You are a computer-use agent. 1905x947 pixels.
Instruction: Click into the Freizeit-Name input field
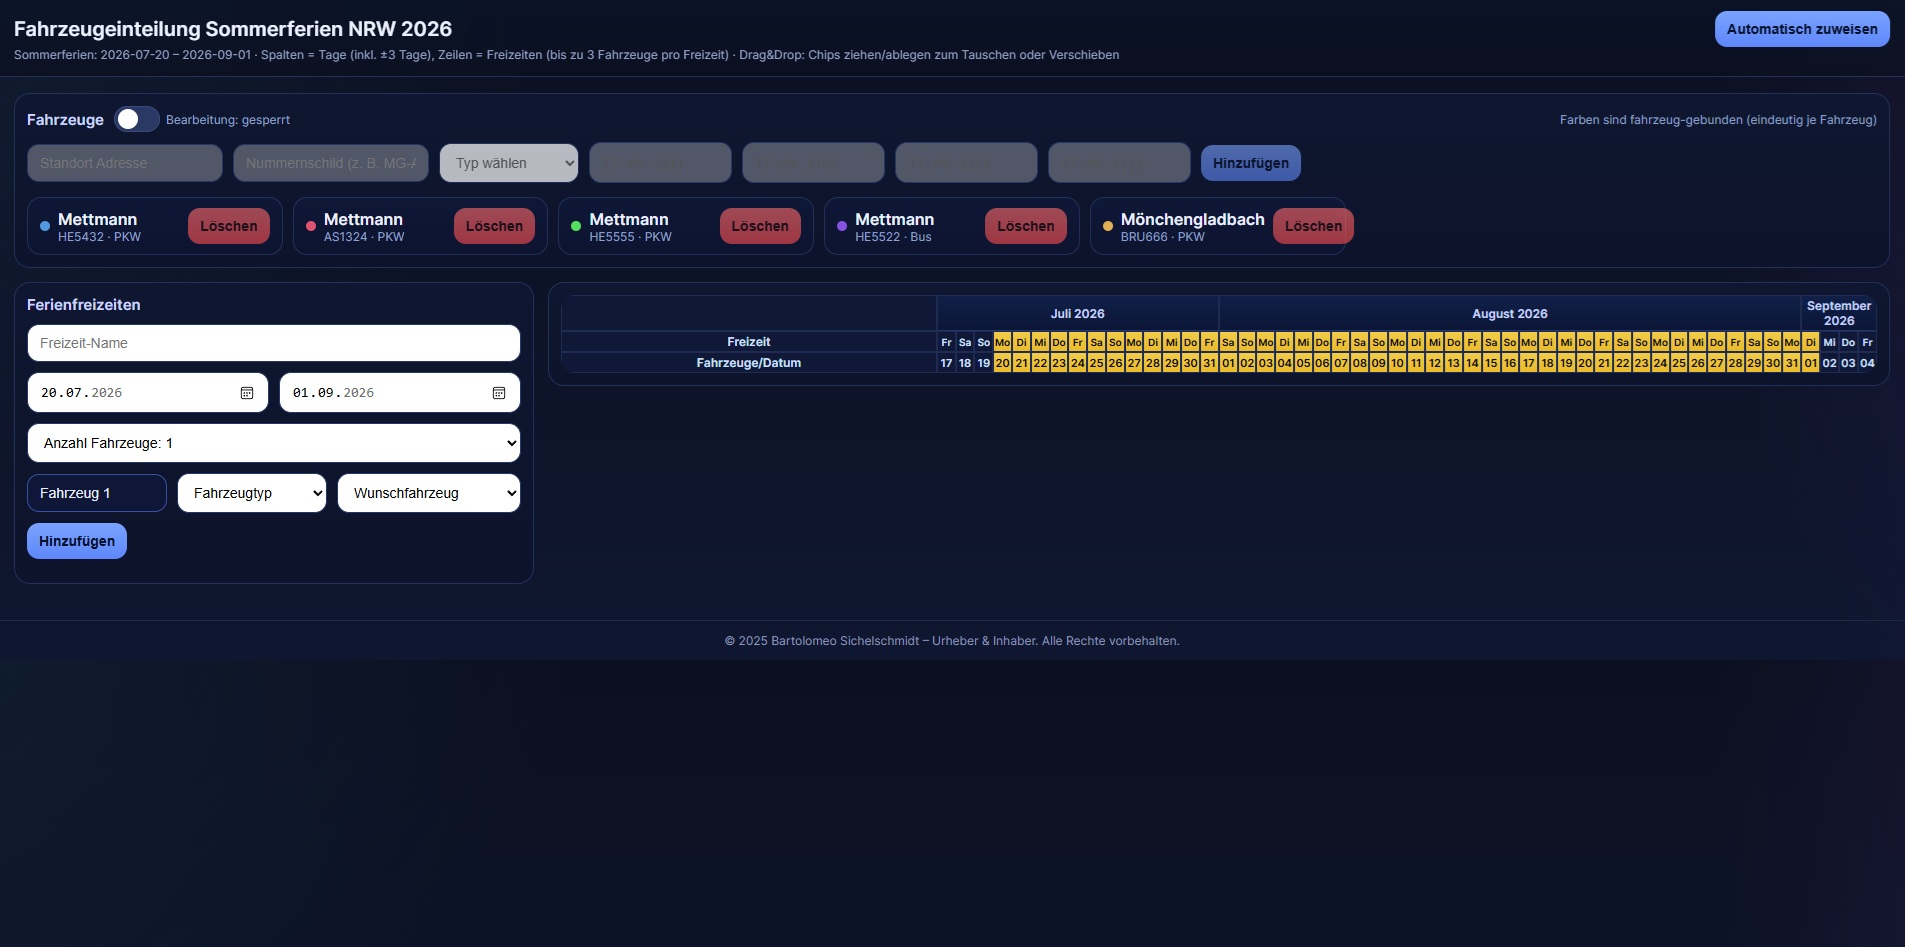pos(274,343)
